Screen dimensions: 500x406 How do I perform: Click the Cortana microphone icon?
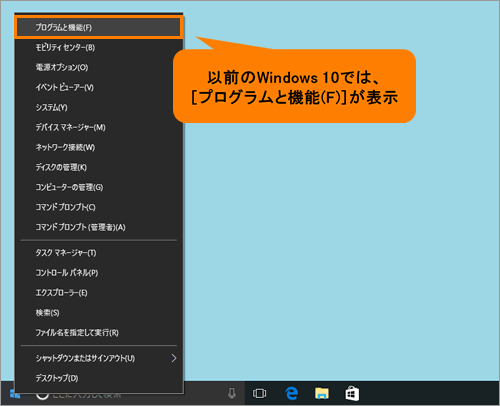point(232,394)
